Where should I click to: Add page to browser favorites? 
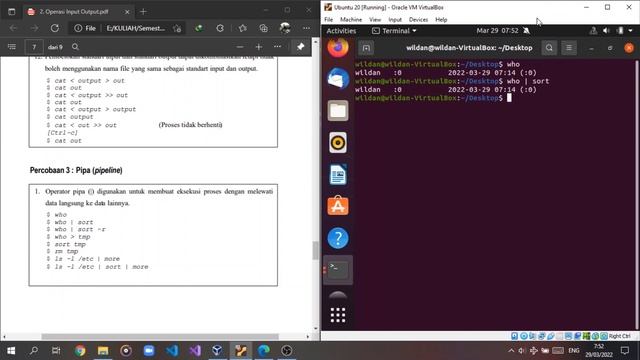(x=177, y=28)
